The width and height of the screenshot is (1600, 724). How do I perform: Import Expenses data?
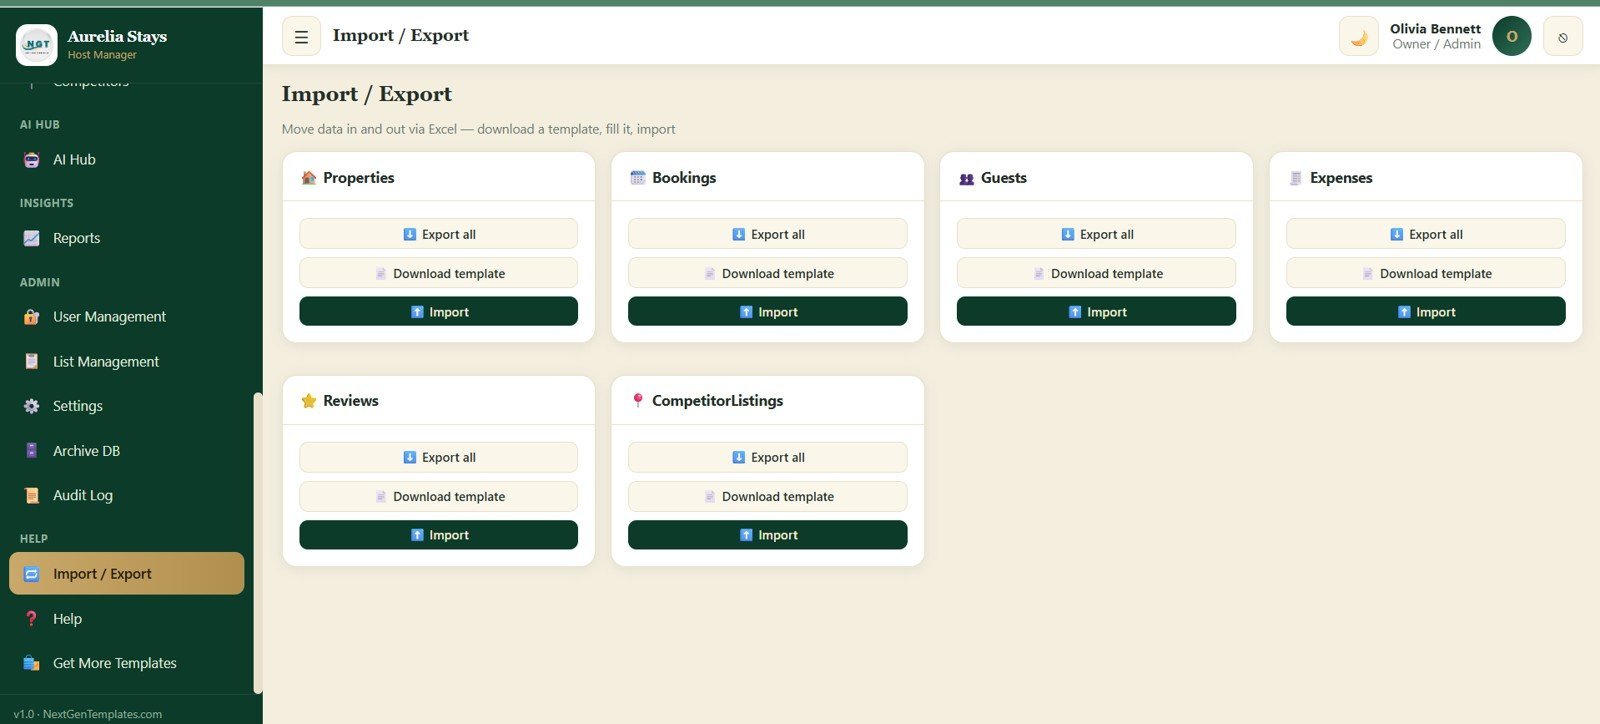click(x=1426, y=312)
